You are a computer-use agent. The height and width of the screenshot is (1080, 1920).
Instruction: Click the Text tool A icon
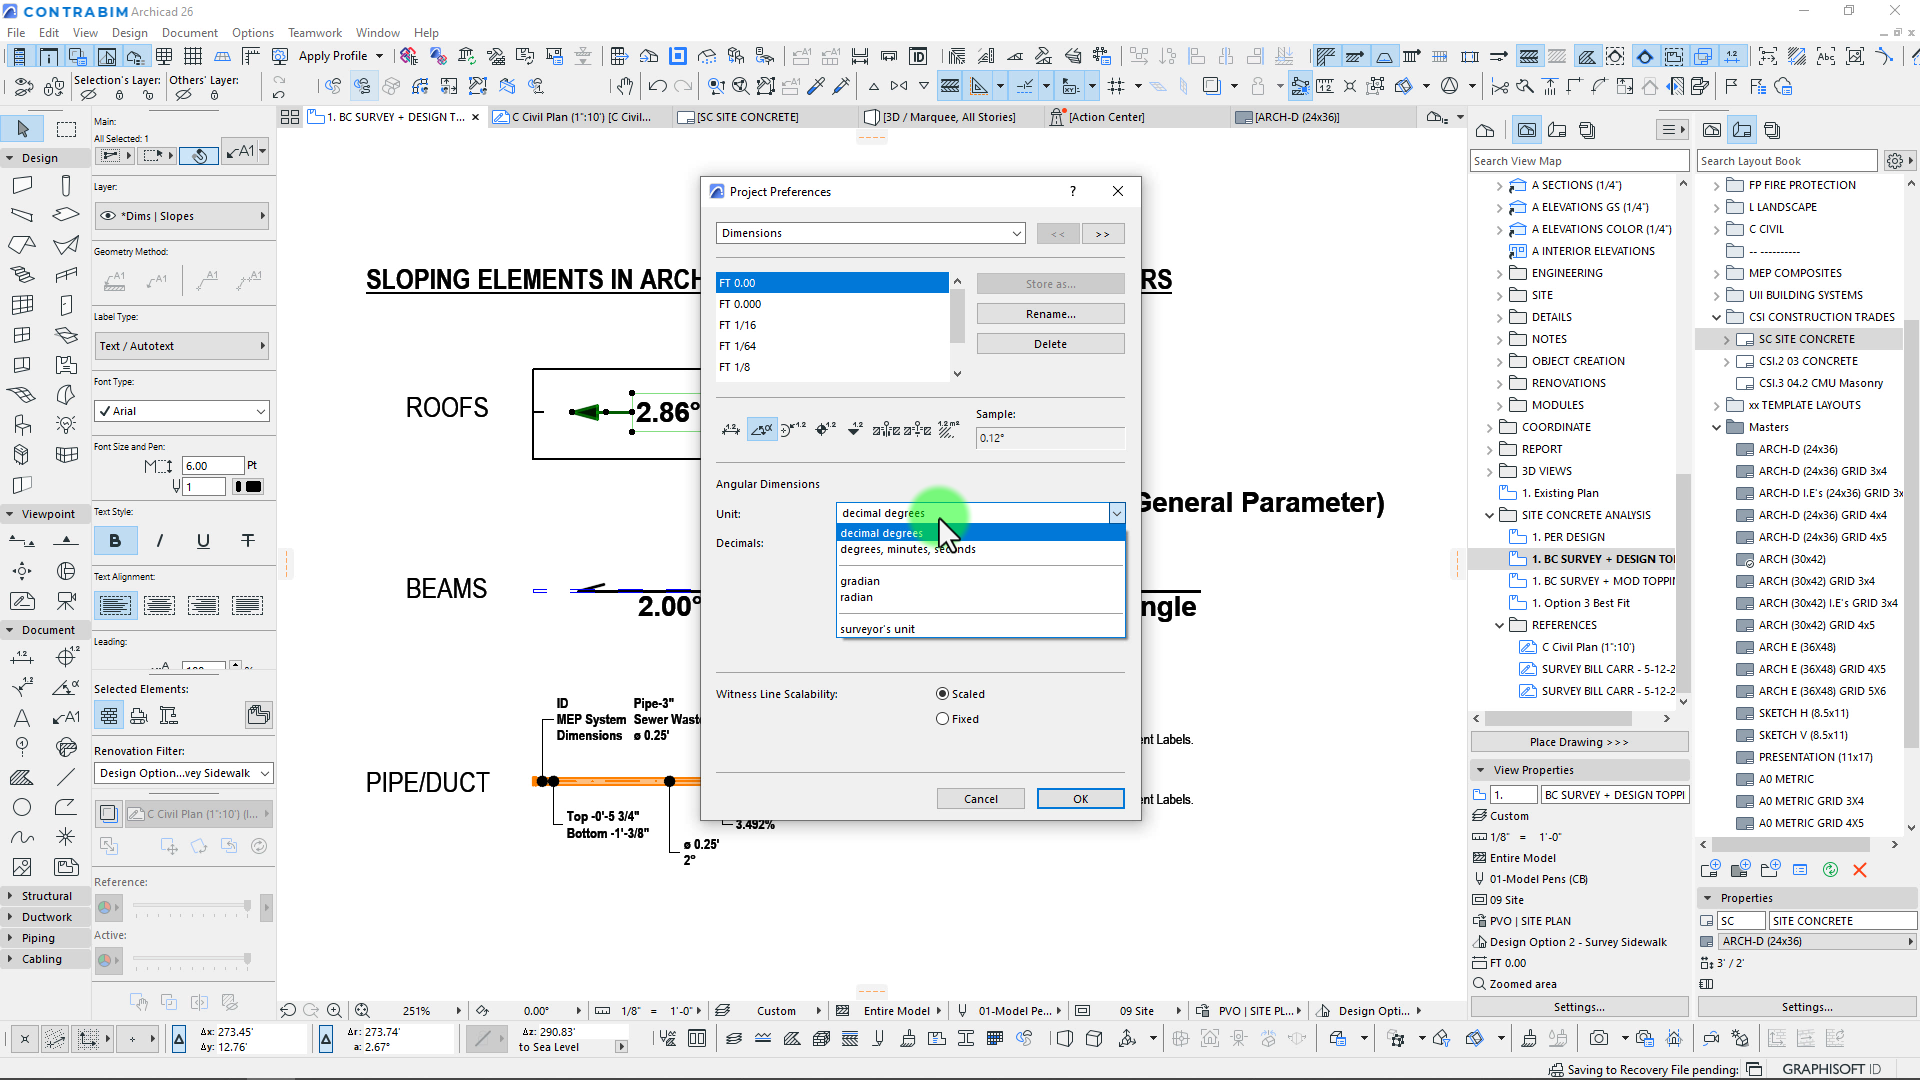tap(22, 717)
